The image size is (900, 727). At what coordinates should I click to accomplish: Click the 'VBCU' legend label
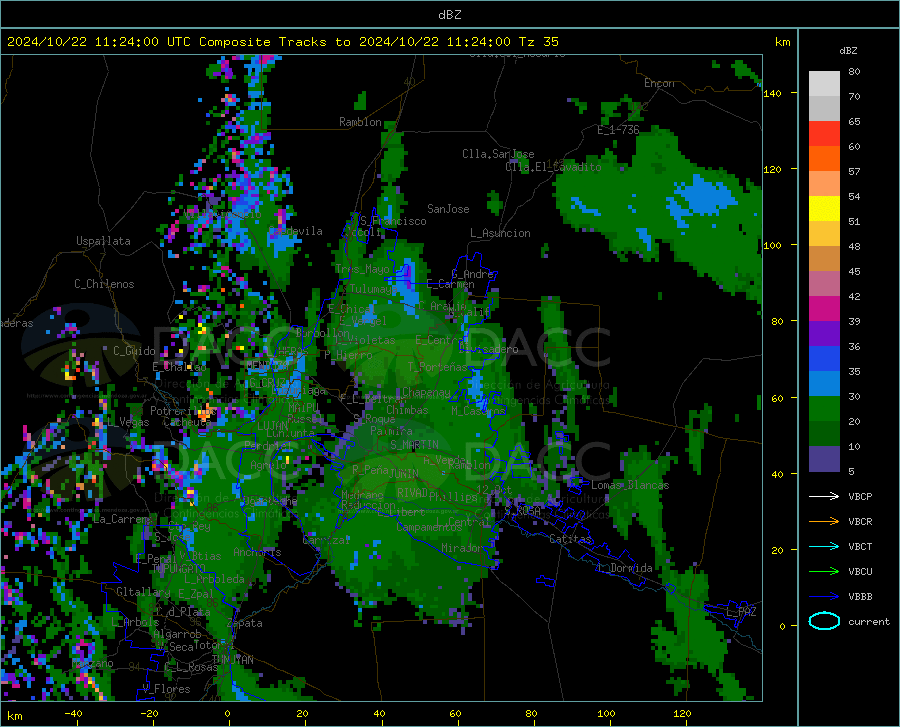(x=860, y=572)
